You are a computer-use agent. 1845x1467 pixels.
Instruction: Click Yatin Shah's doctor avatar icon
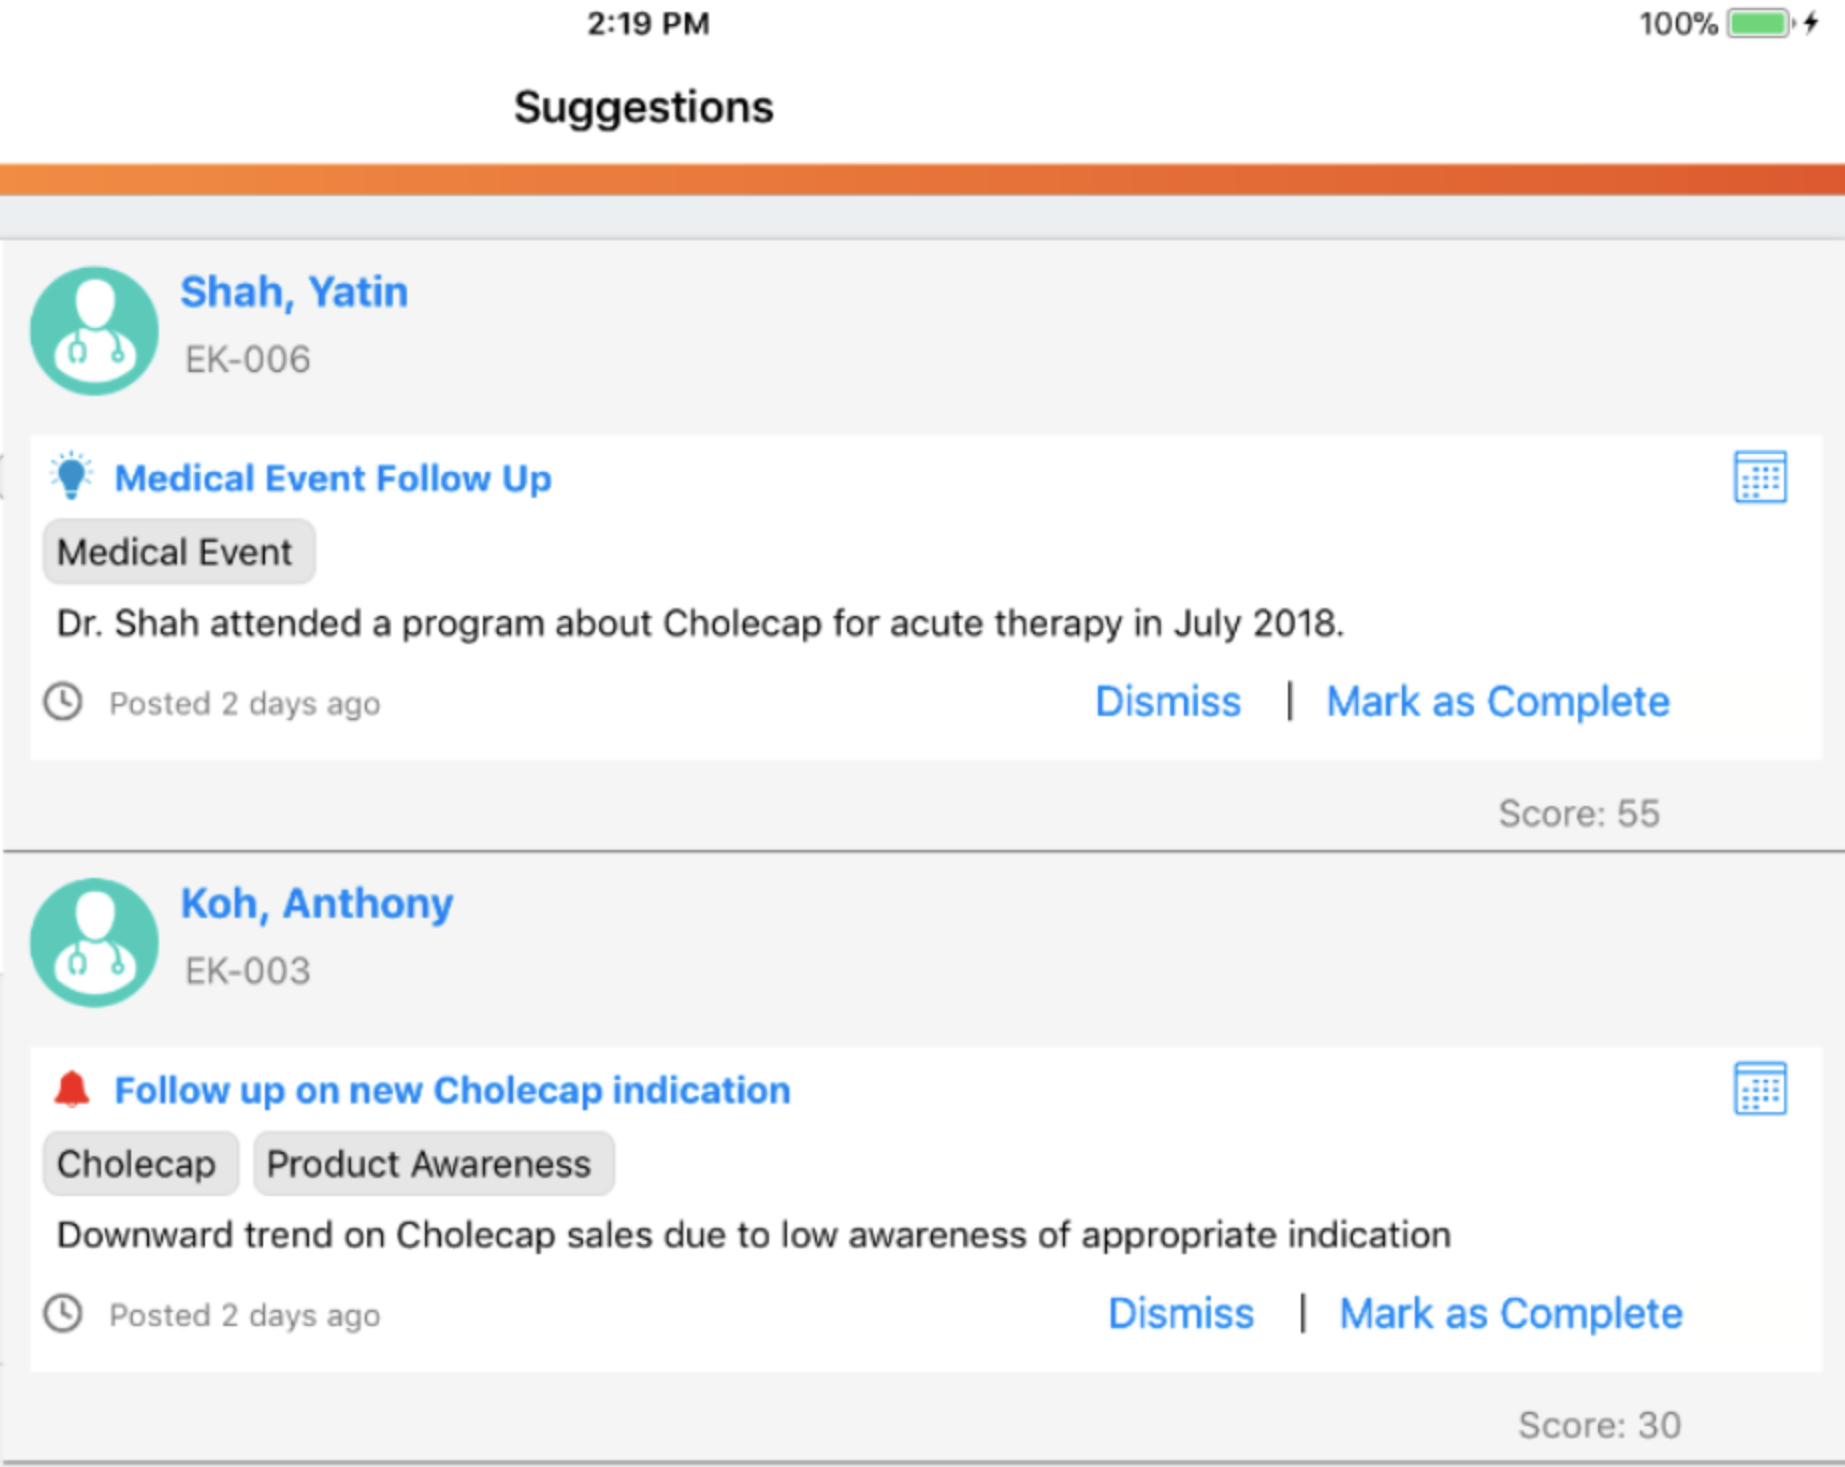[x=94, y=330]
